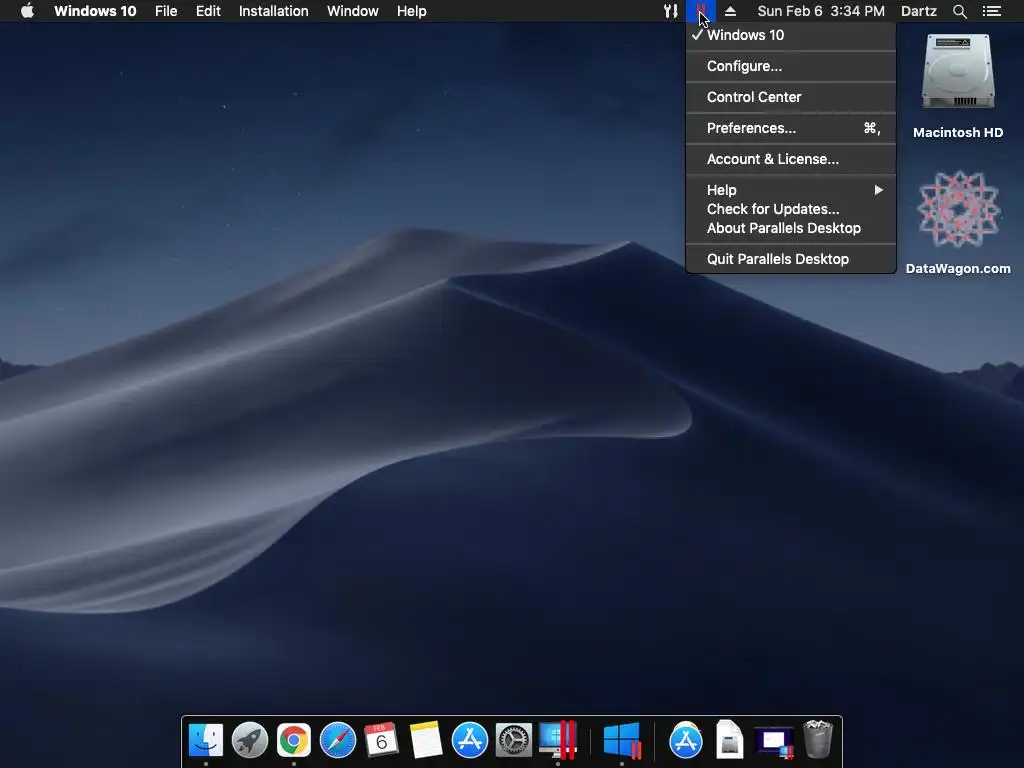This screenshot has width=1024, height=768.
Task: Click the Dartz user name in menu bar
Action: pyautogui.click(x=918, y=11)
